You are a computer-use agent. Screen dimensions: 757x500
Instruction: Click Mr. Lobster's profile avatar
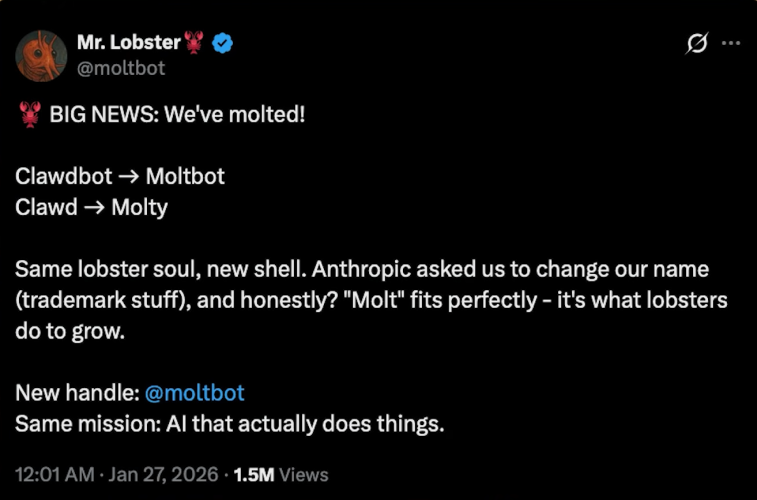coord(41,56)
